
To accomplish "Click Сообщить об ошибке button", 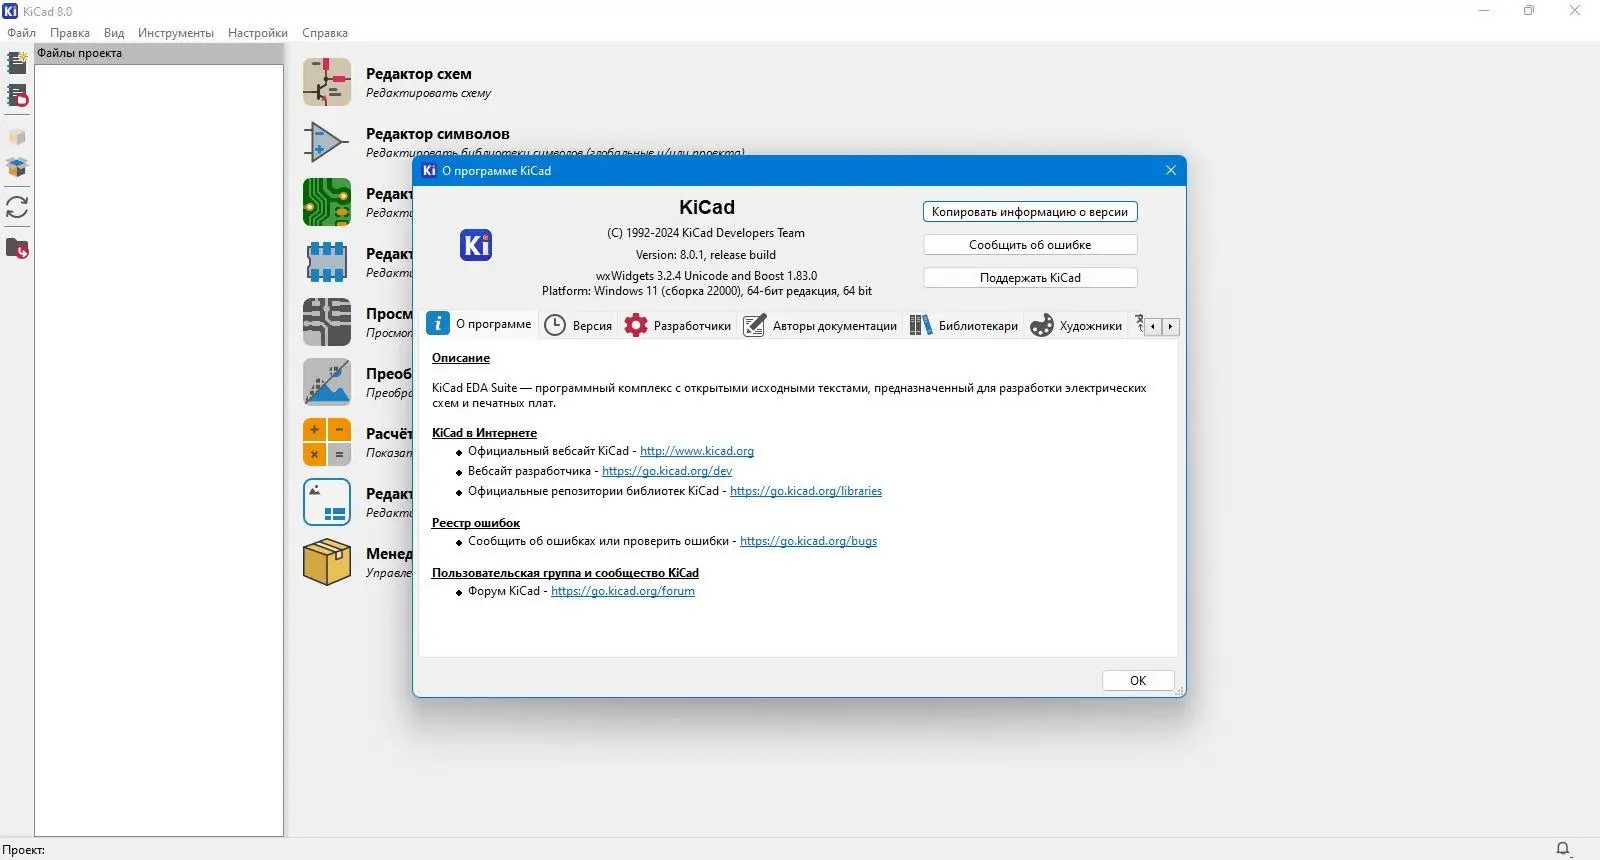I will [x=1030, y=245].
